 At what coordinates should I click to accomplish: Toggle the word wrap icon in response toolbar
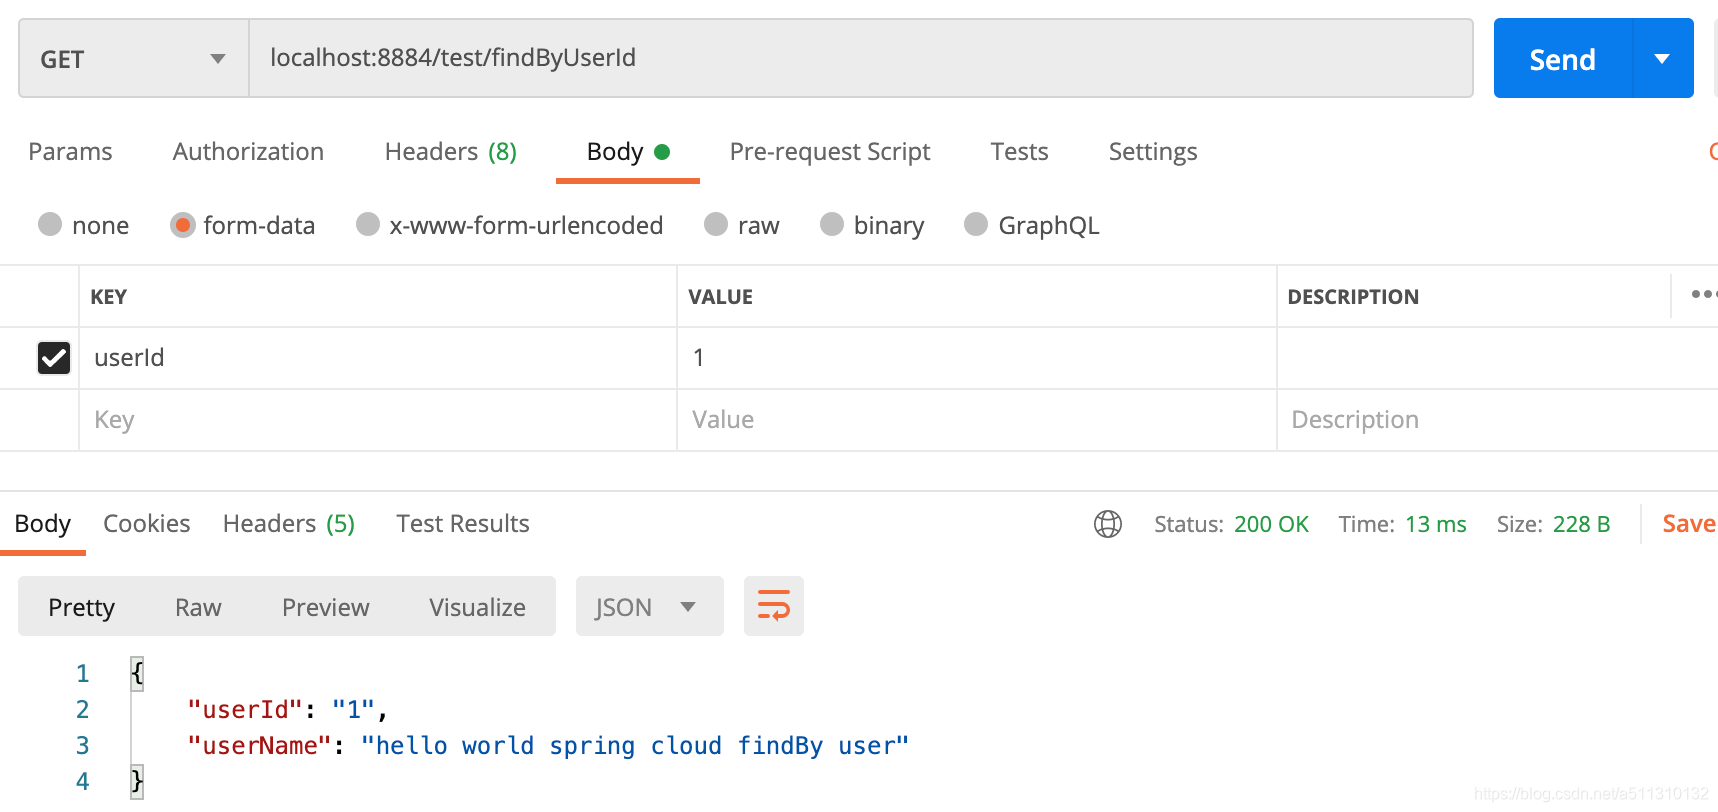click(773, 606)
